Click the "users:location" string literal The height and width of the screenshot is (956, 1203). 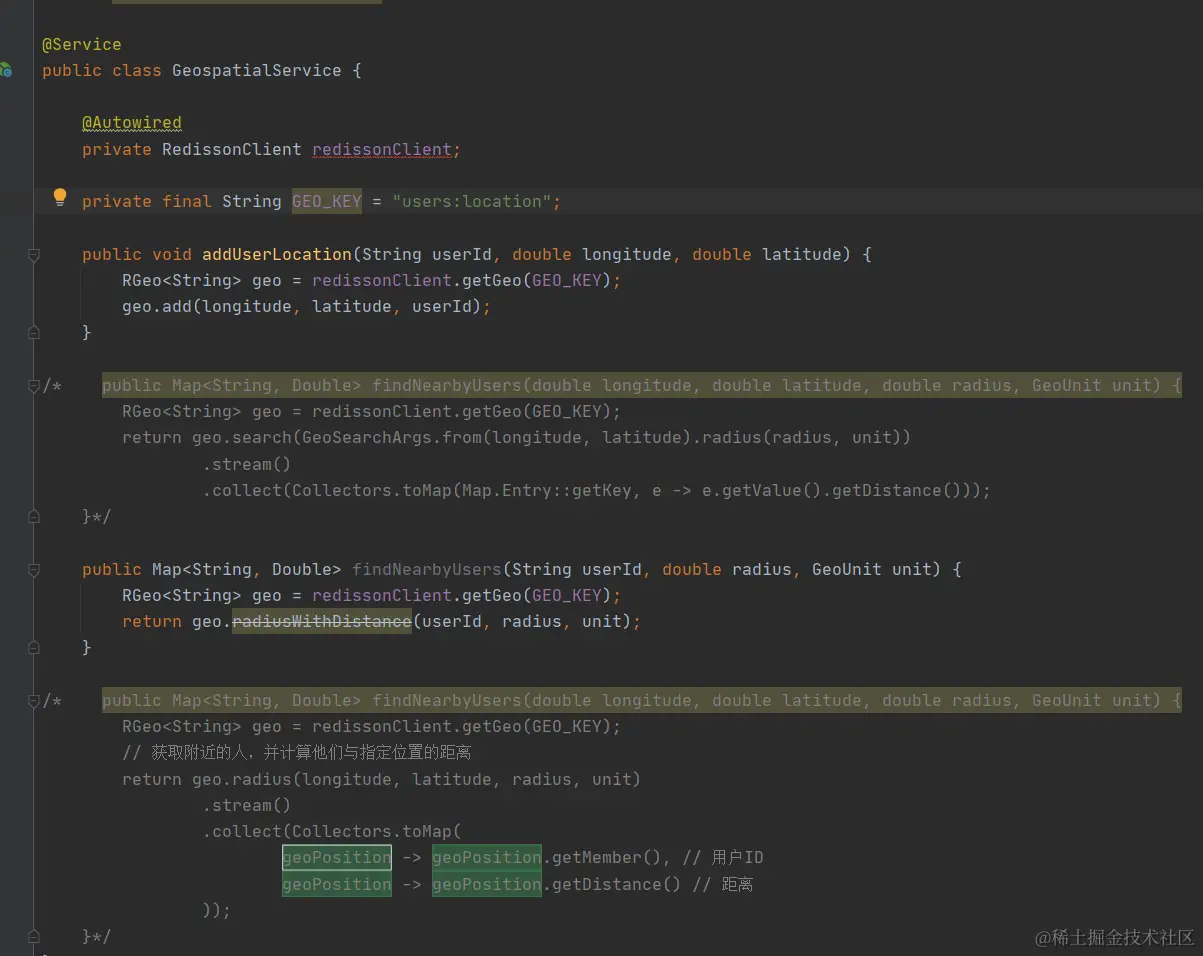coord(472,202)
